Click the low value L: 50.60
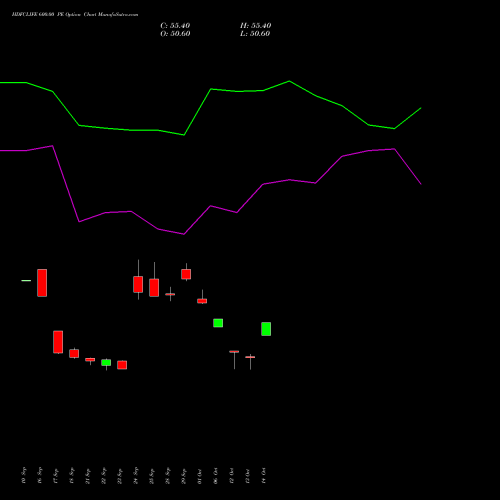500x500 pixels. (255, 34)
